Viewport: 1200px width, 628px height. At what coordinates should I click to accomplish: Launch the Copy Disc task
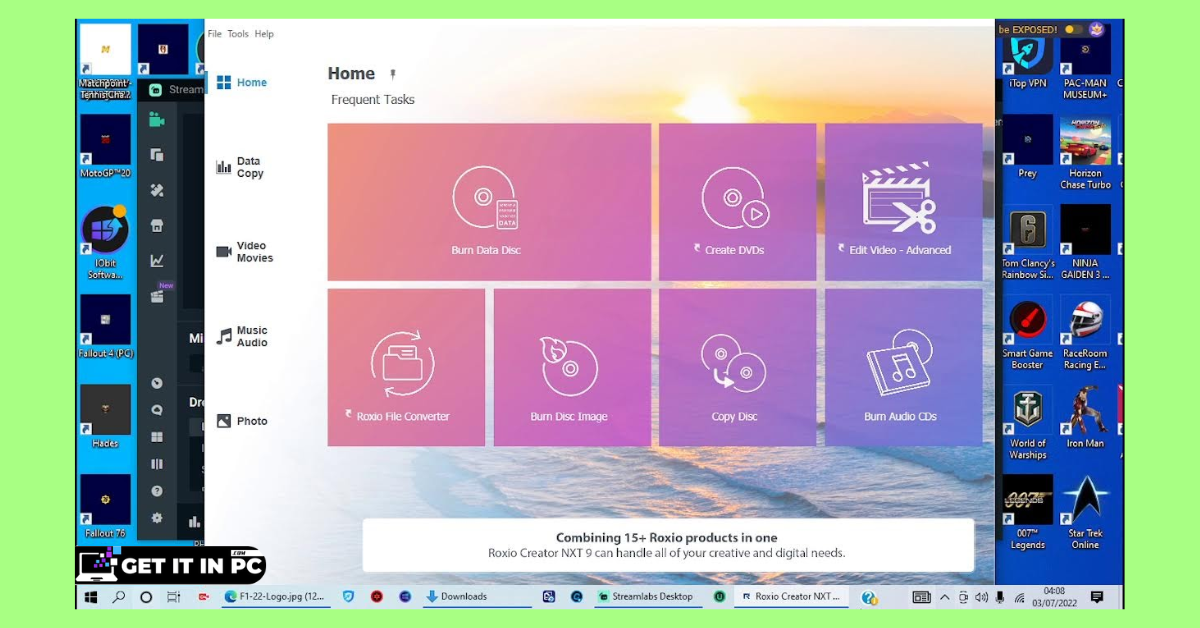click(x=737, y=367)
